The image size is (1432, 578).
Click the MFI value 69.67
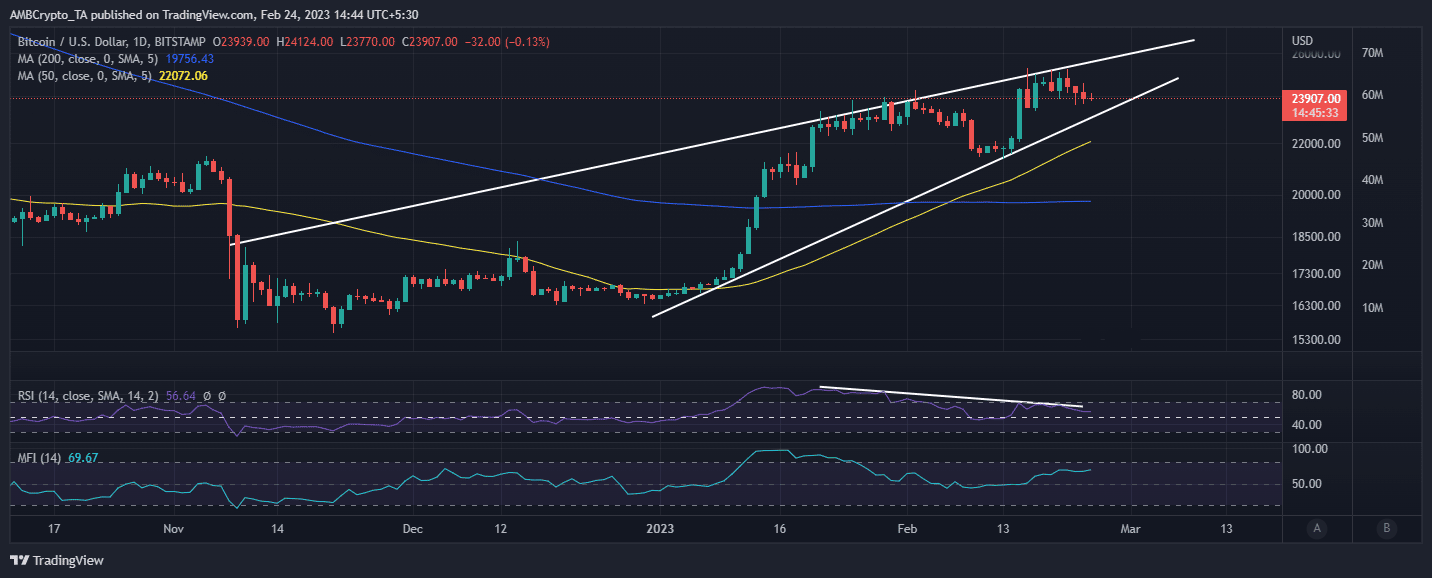point(81,458)
